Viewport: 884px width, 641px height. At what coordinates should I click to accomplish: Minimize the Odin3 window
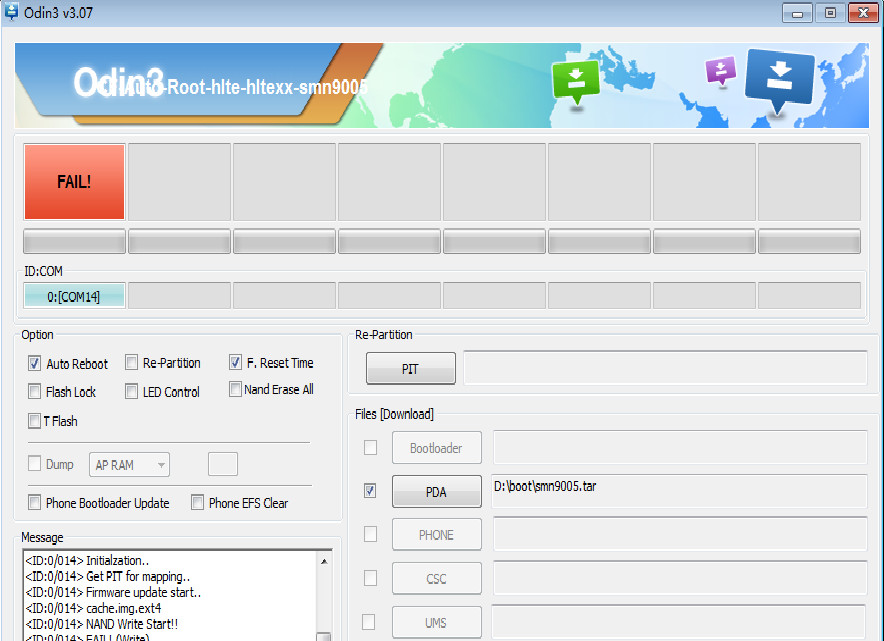(797, 13)
